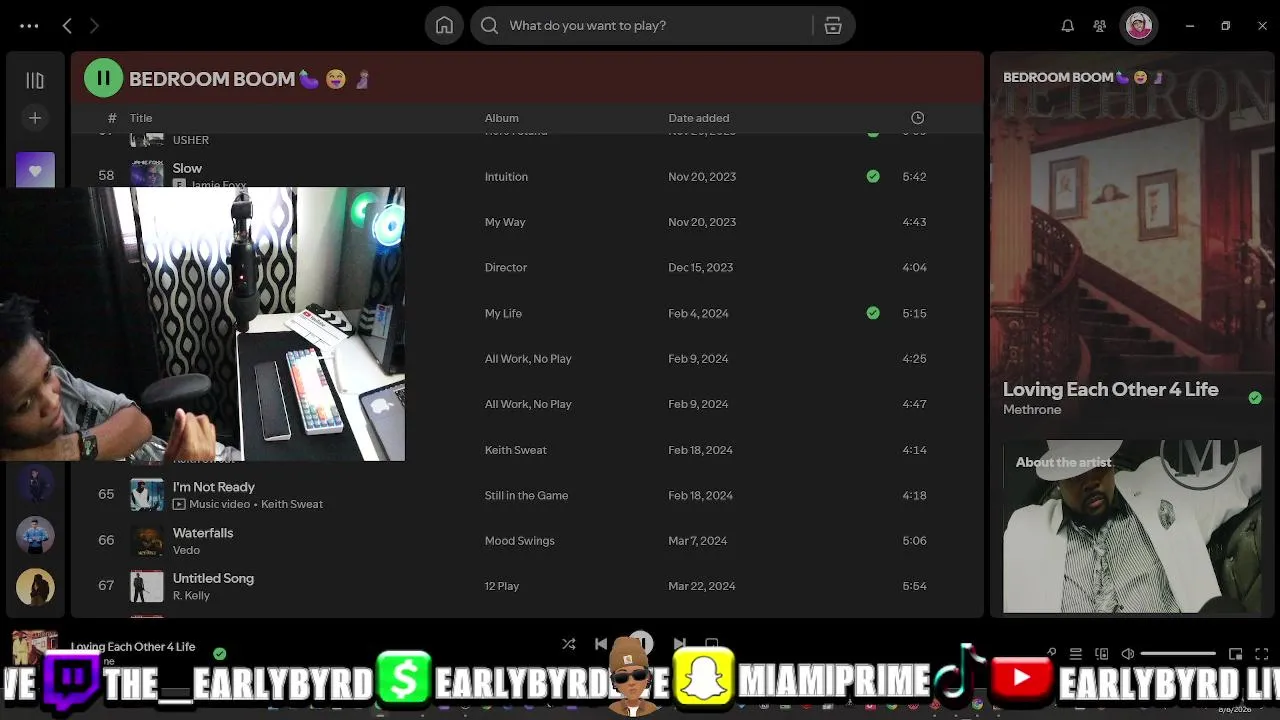Open the profile avatar menu
Image resolution: width=1280 pixels, height=720 pixels.
click(1139, 26)
